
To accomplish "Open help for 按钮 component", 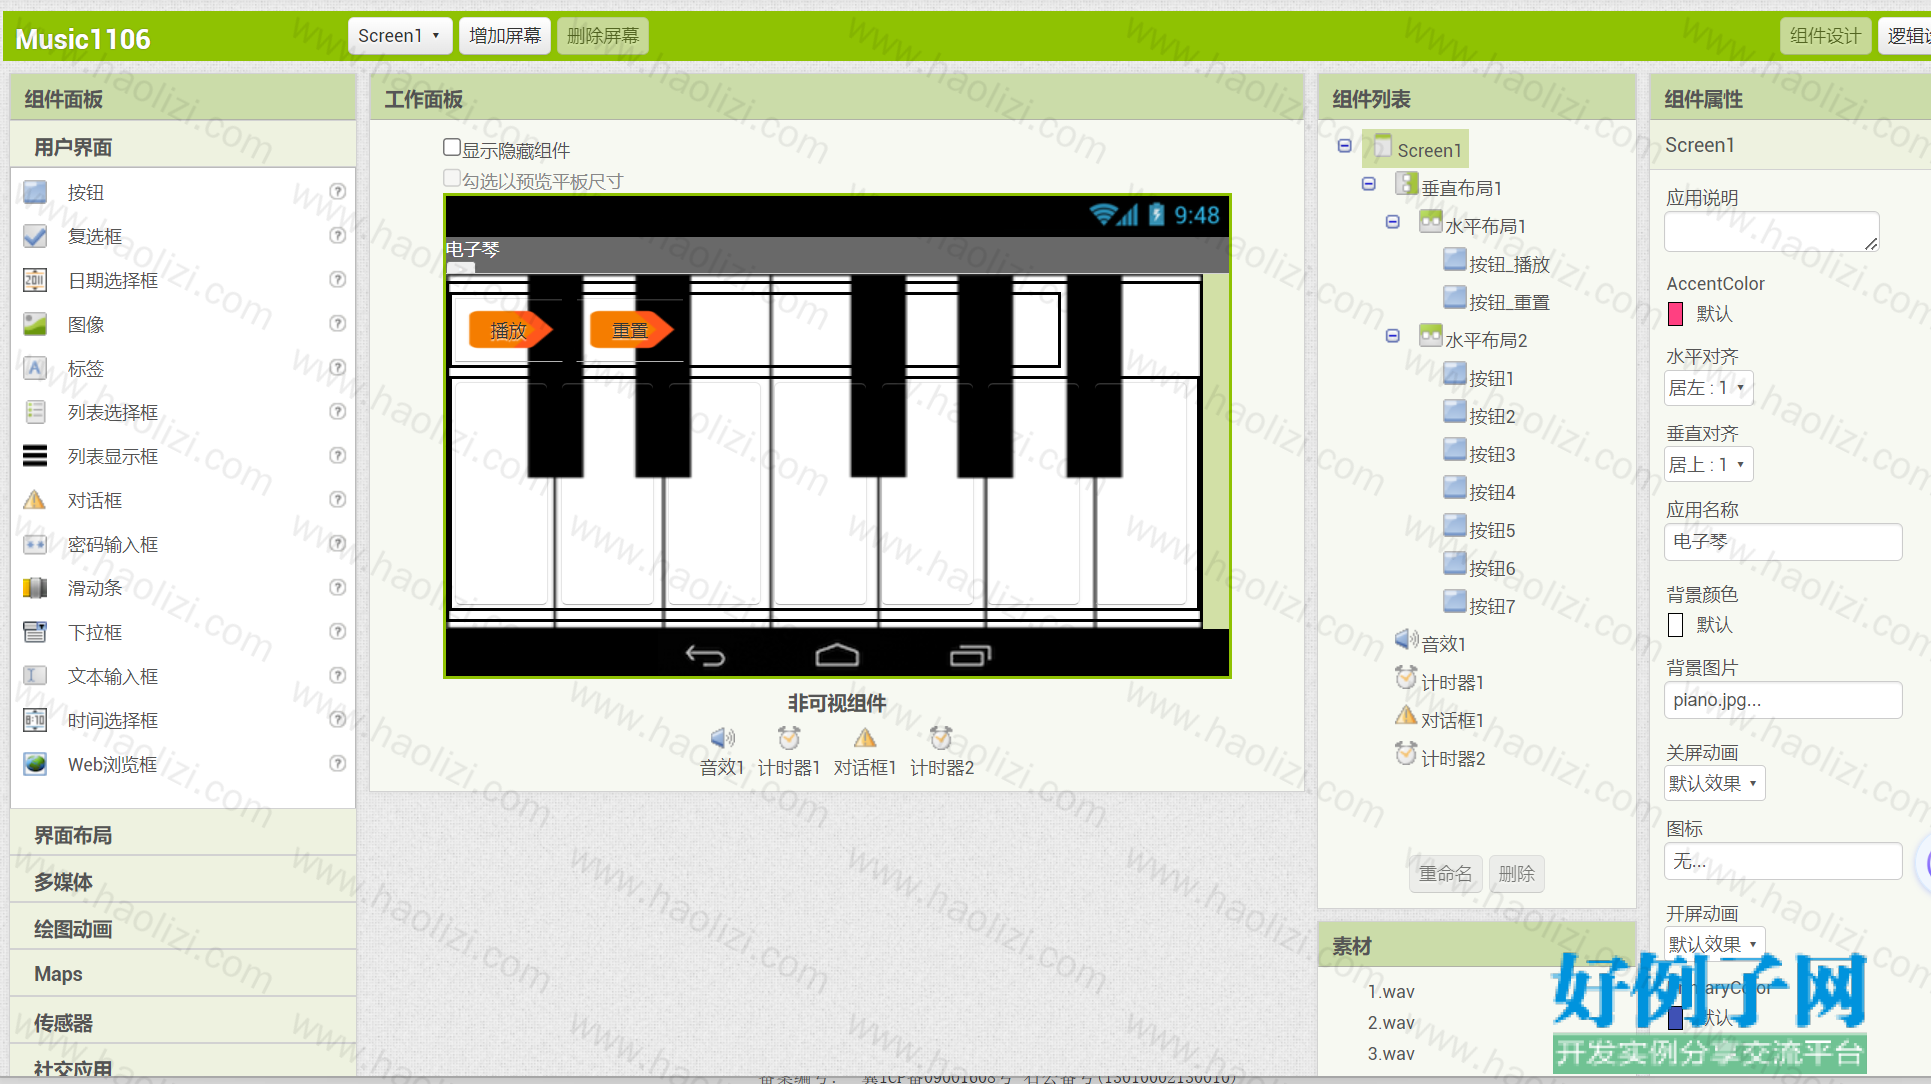I will pos(338,191).
